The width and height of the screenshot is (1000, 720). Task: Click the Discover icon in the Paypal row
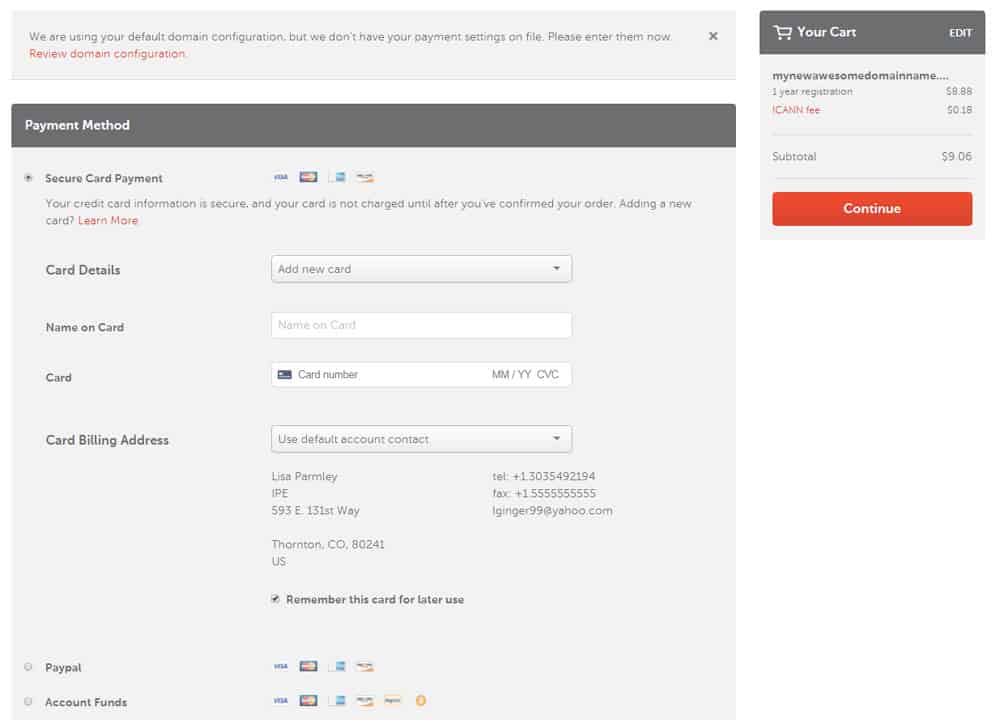[365, 666]
